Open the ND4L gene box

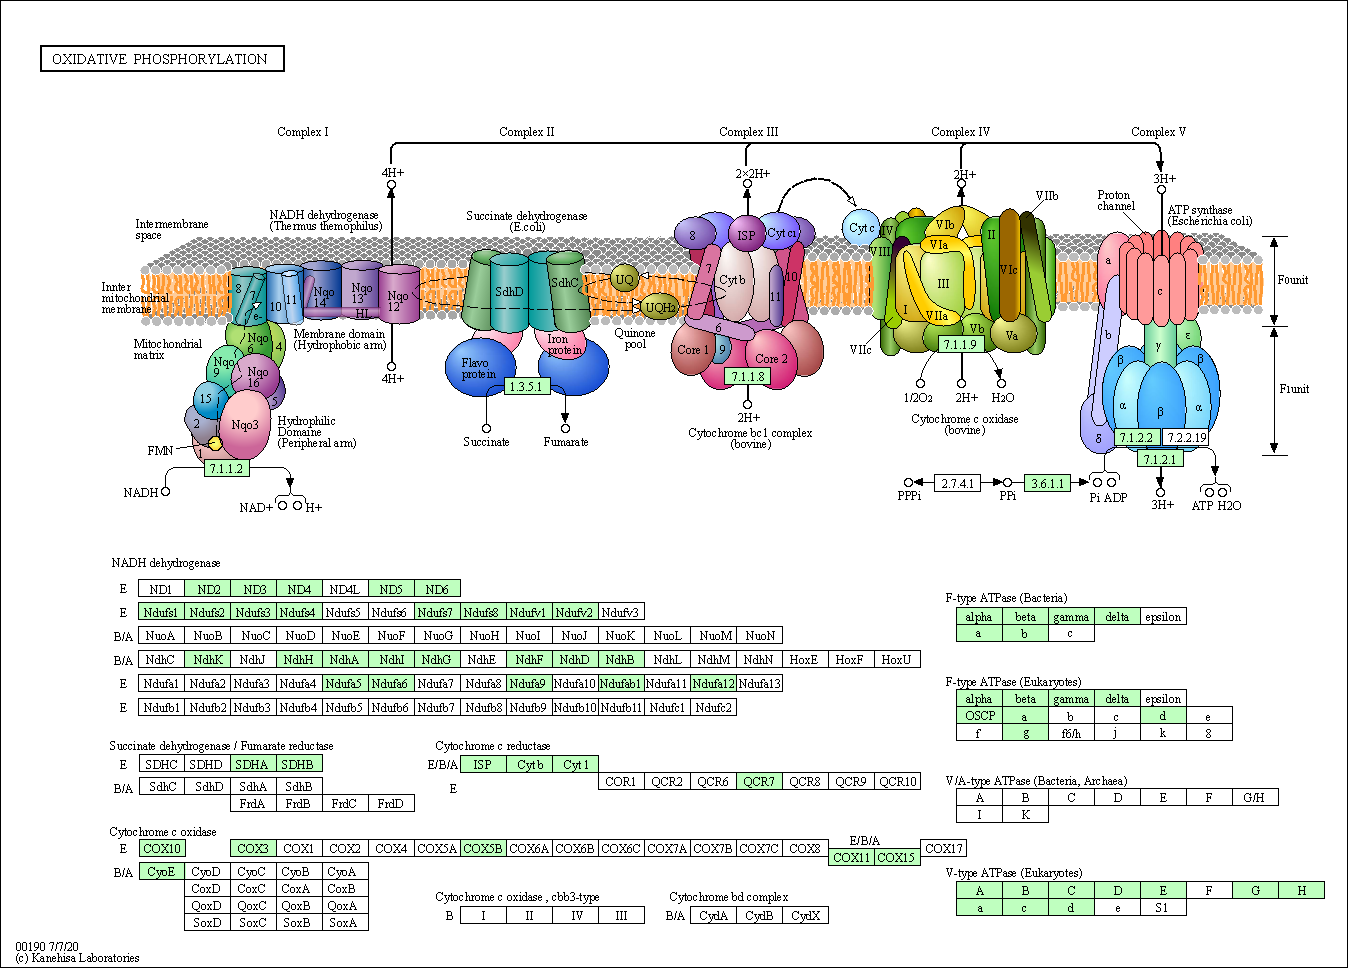tap(345, 589)
